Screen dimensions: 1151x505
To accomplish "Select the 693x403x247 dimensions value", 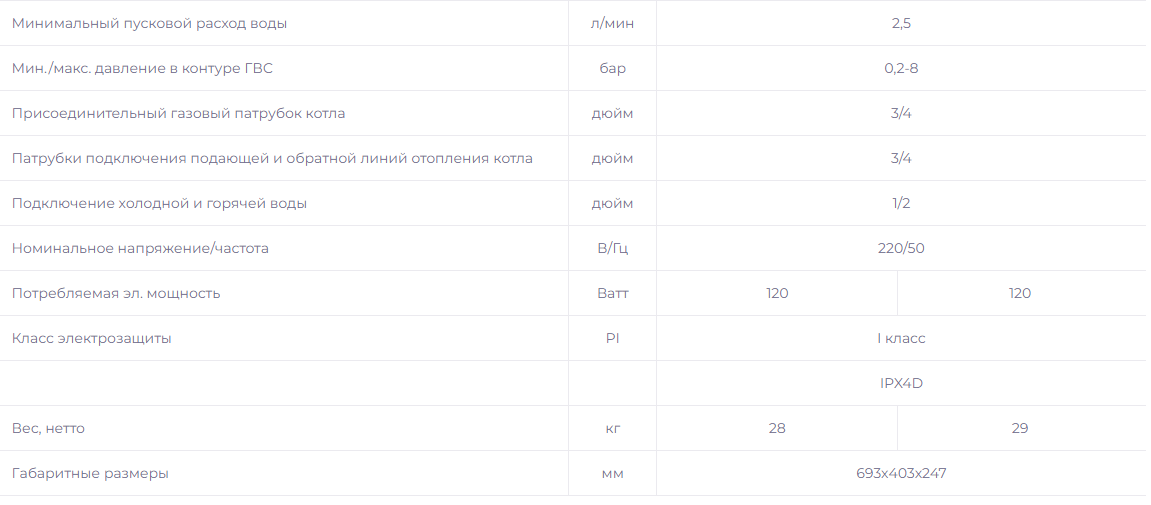I will [901, 473].
